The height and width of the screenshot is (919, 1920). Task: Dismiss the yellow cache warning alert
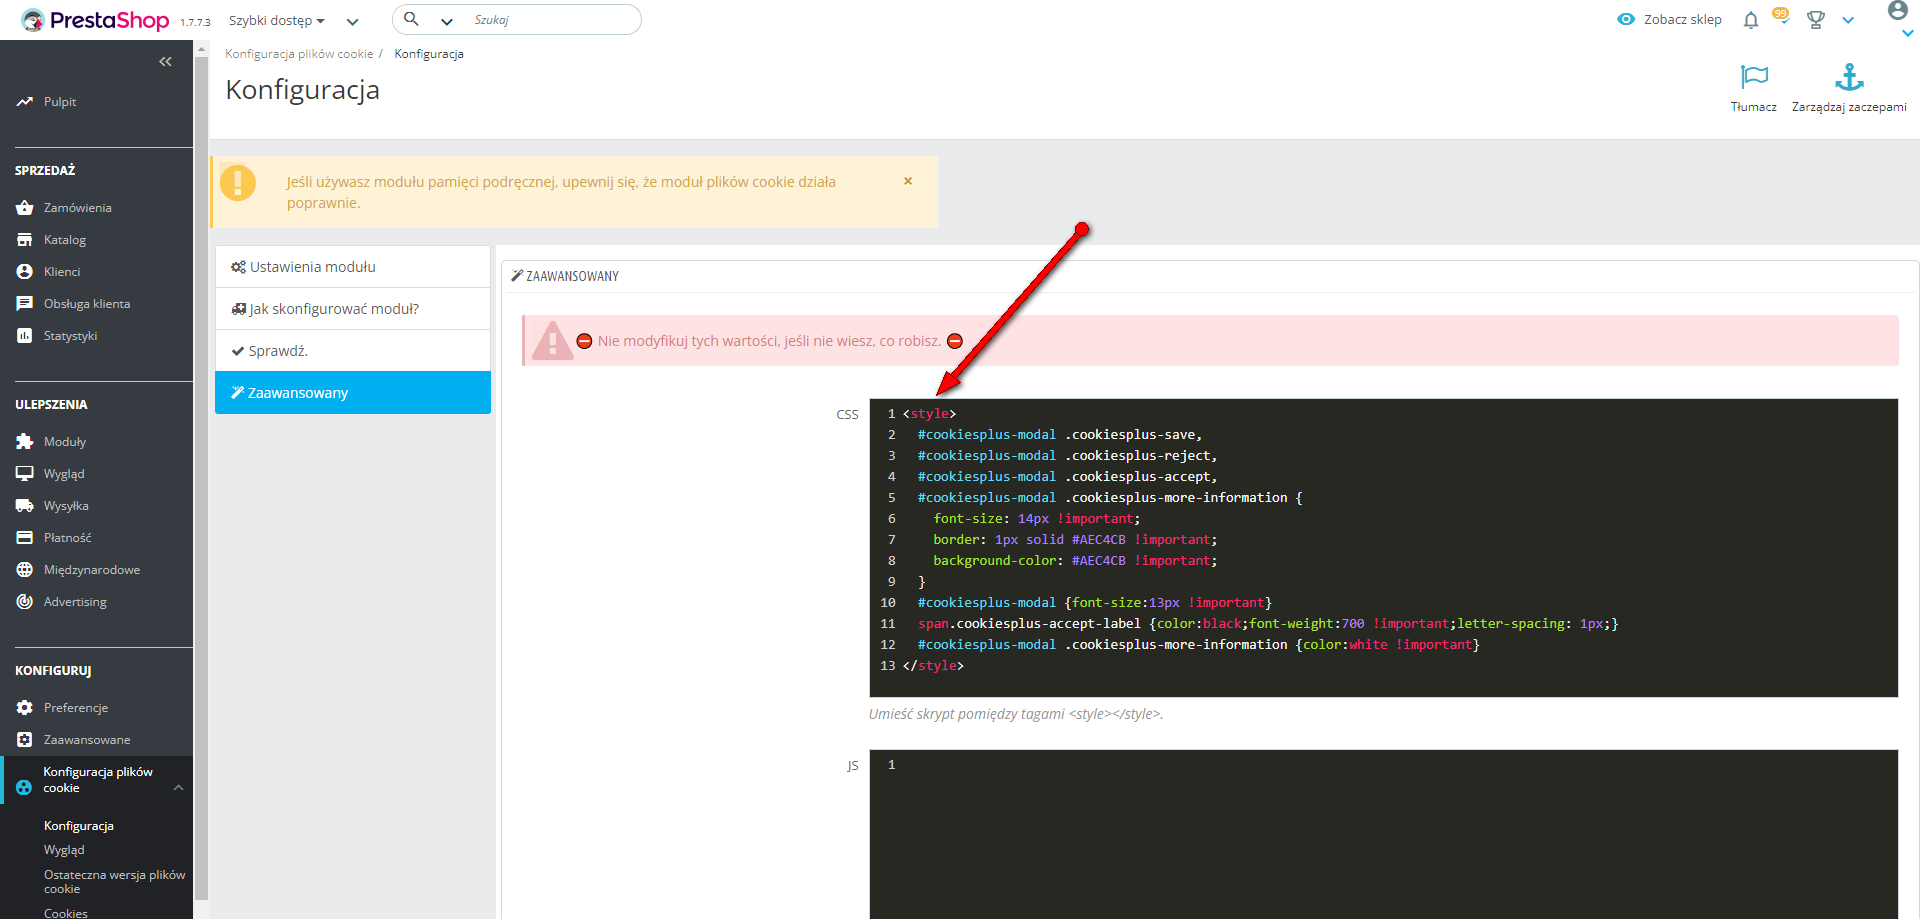908,181
